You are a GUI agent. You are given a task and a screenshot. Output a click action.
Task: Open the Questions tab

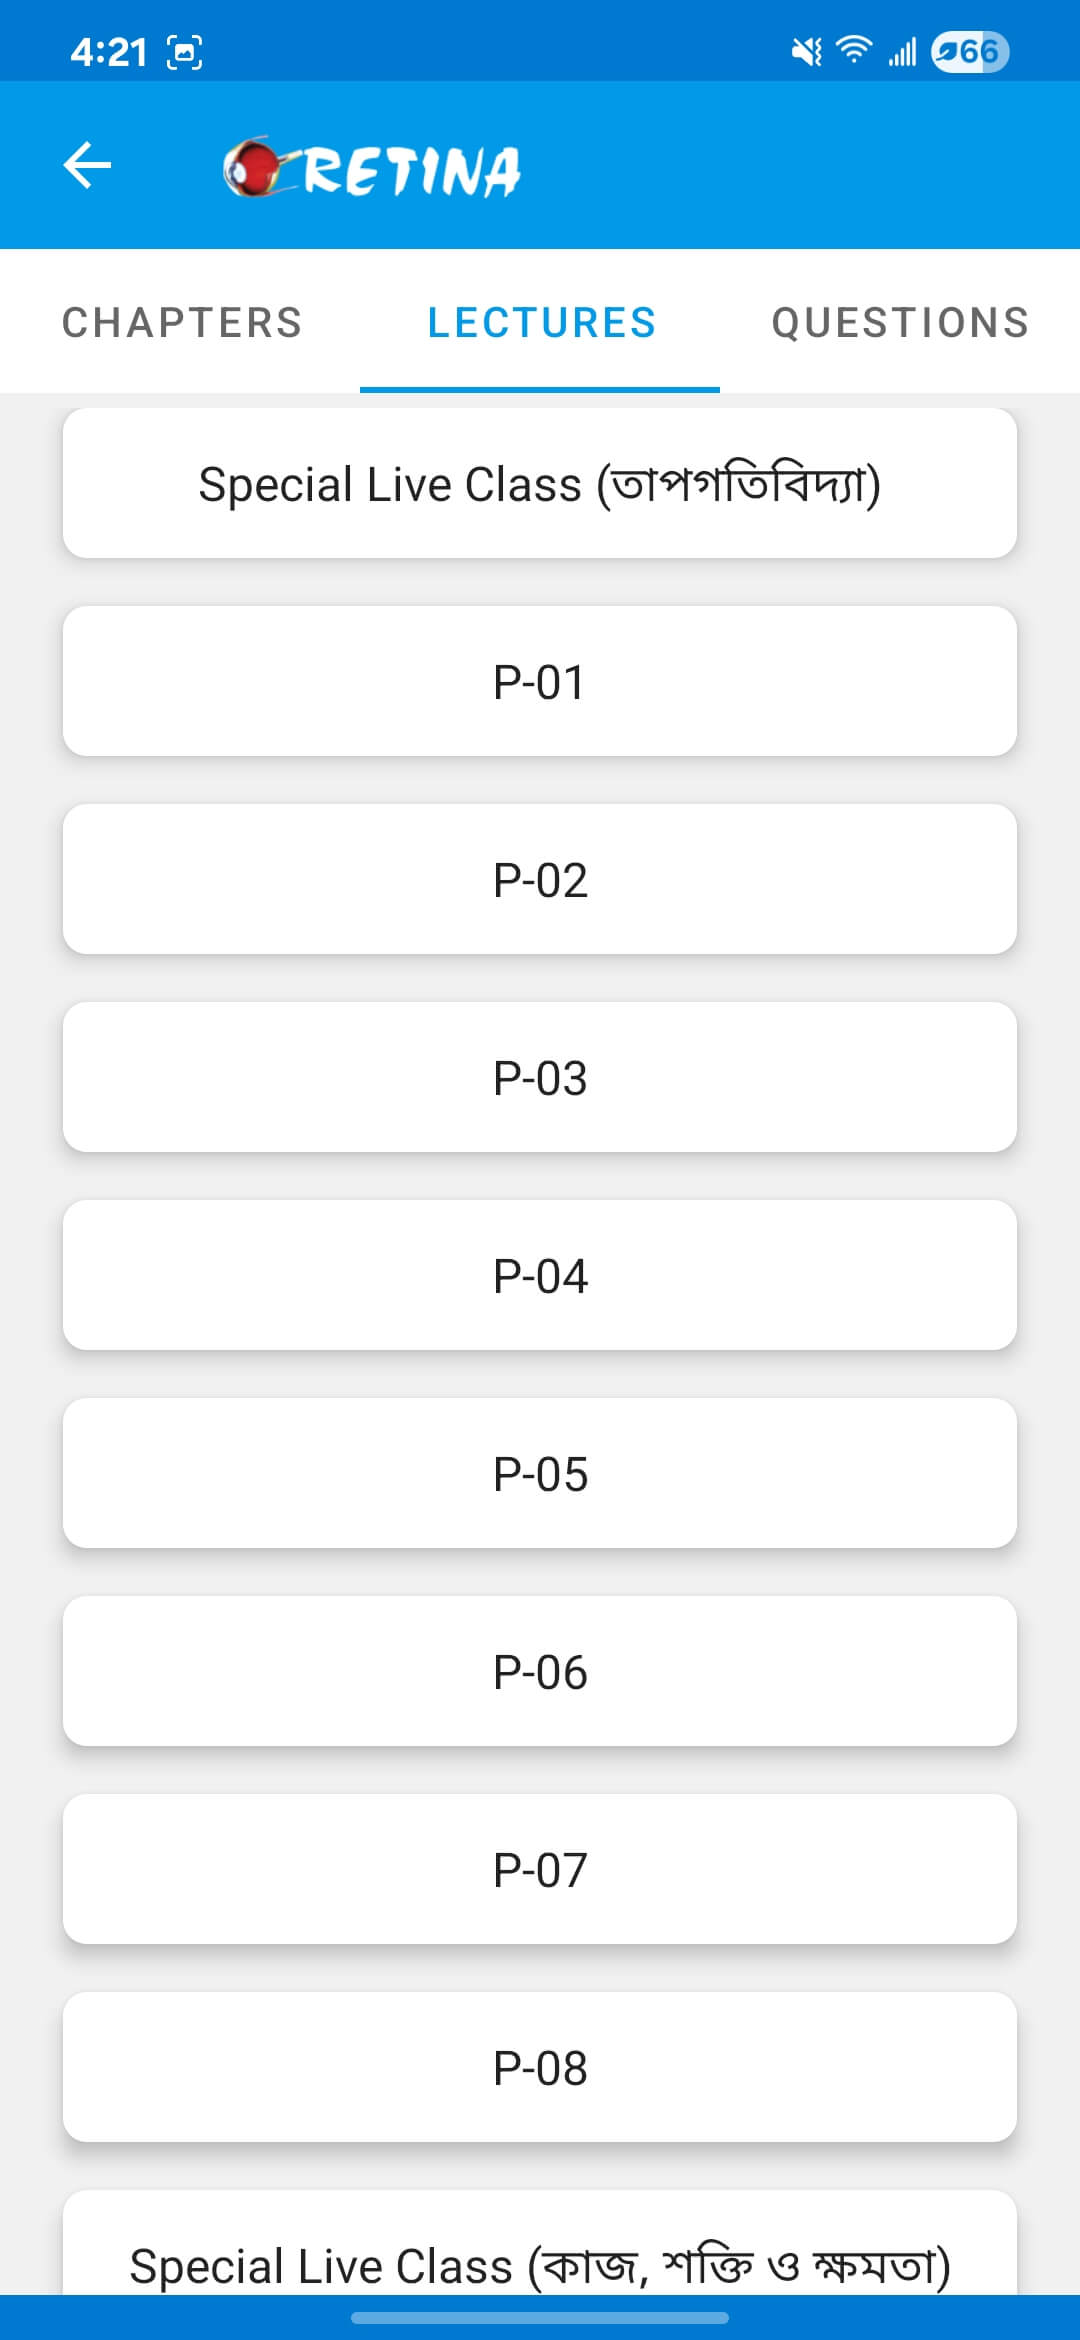coord(900,323)
